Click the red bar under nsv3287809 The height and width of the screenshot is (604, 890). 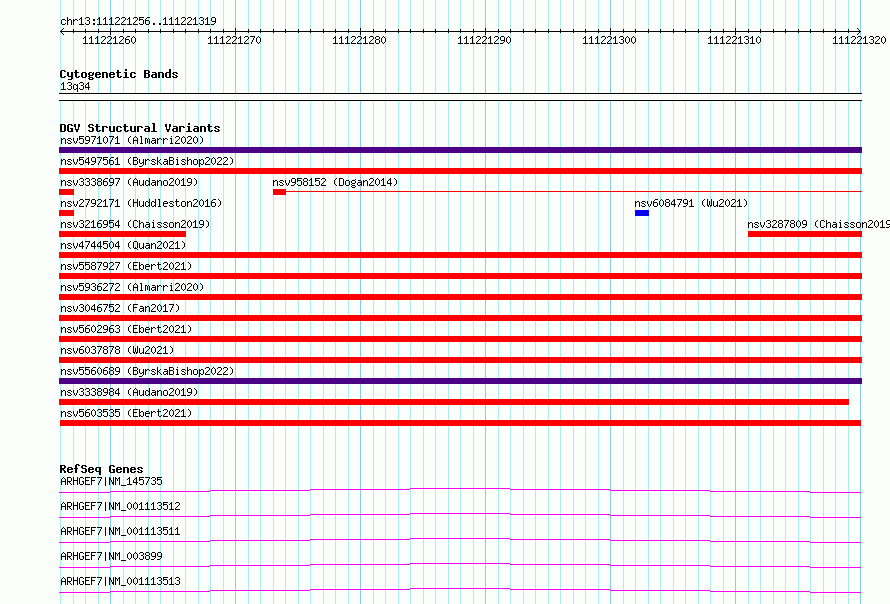coord(805,234)
